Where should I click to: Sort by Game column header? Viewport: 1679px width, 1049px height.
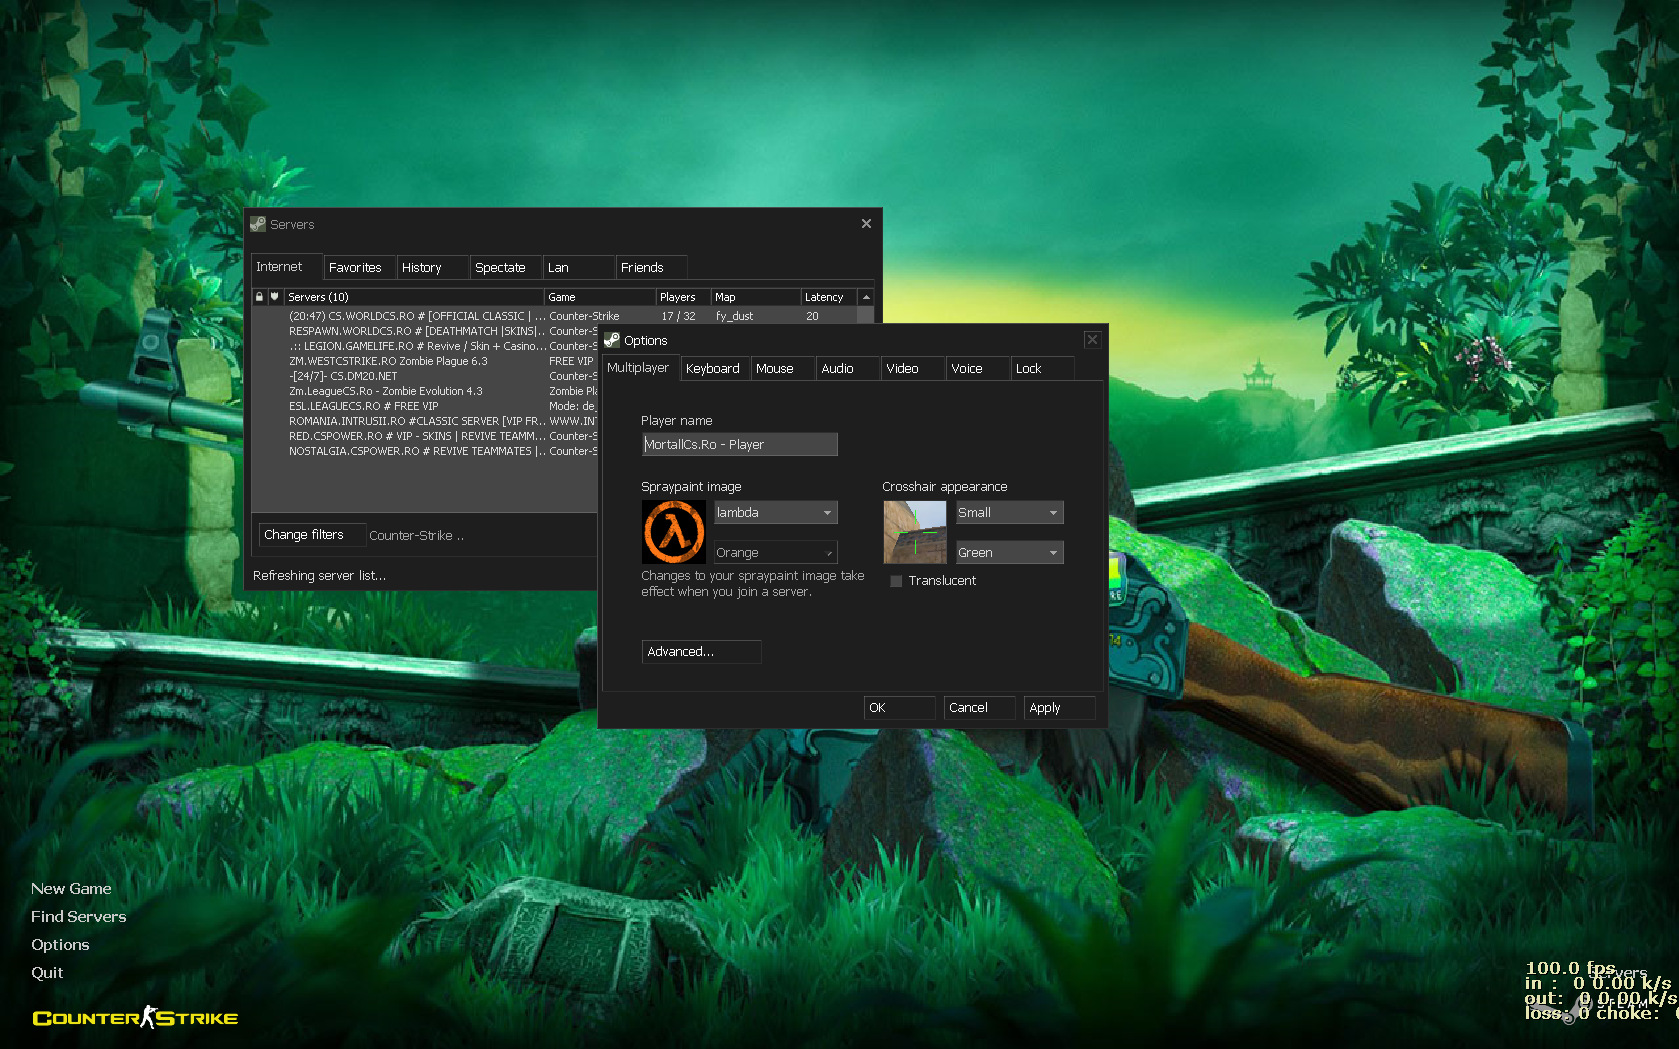[600, 297]
